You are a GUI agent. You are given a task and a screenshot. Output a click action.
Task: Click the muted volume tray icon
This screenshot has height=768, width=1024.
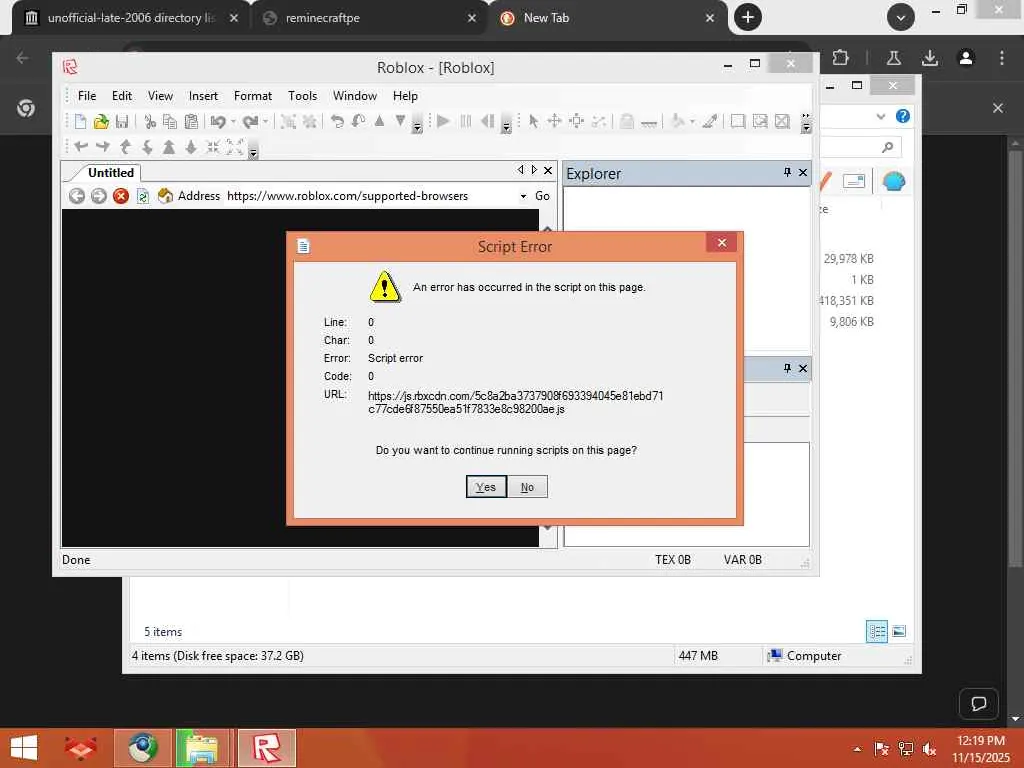(x=929, y=749)
